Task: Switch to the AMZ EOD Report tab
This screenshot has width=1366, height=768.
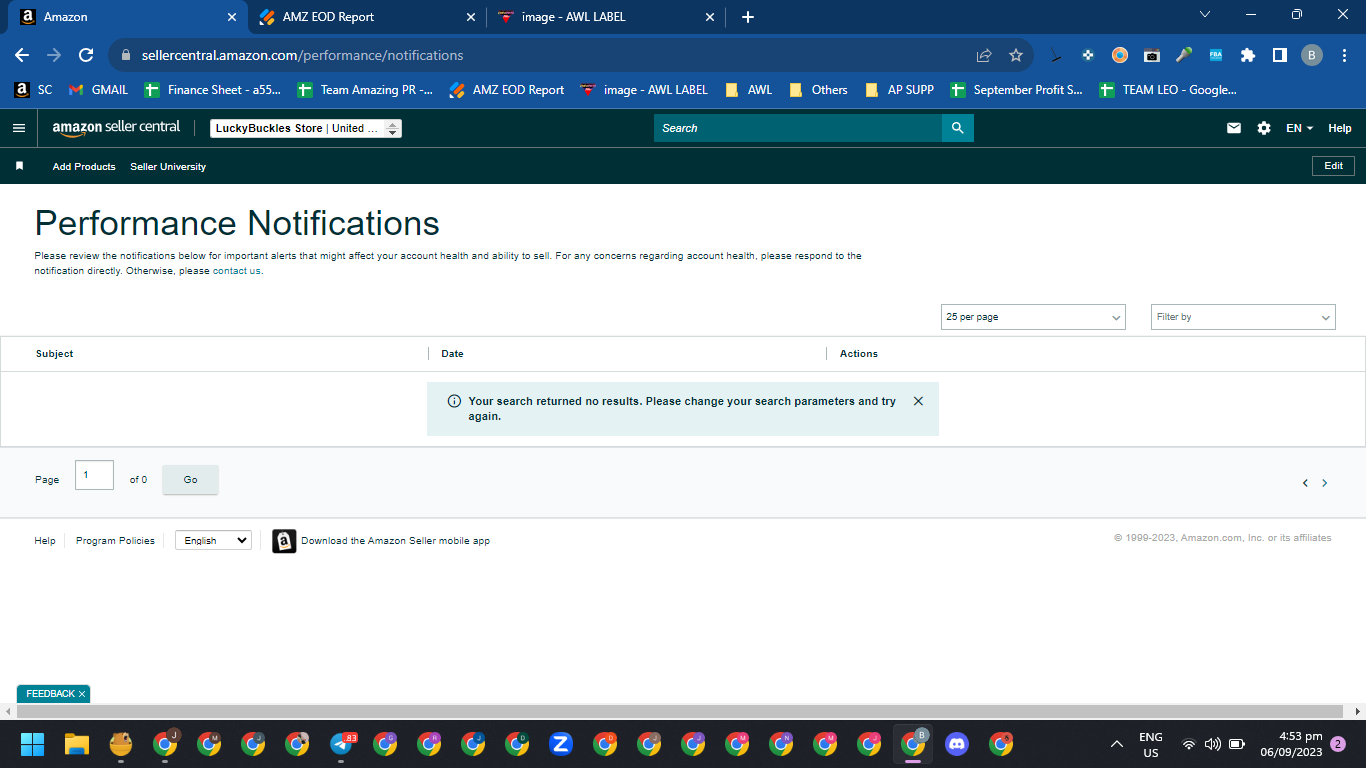Action: click(365, 17)
